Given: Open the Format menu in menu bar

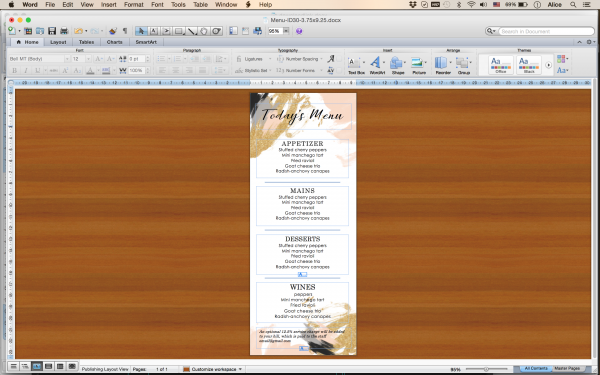Looking at the screenshot, I should (x=134, y=5).
